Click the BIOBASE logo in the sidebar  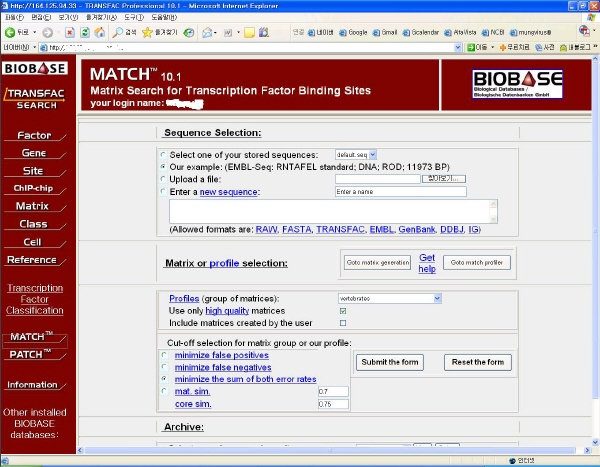tap(36, 69)
